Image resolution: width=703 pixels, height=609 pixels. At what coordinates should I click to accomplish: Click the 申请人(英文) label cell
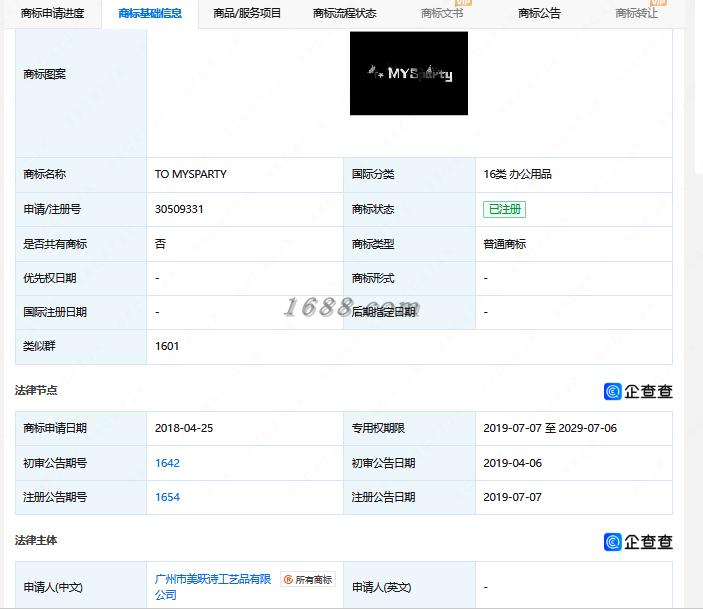tap(409, 587)
